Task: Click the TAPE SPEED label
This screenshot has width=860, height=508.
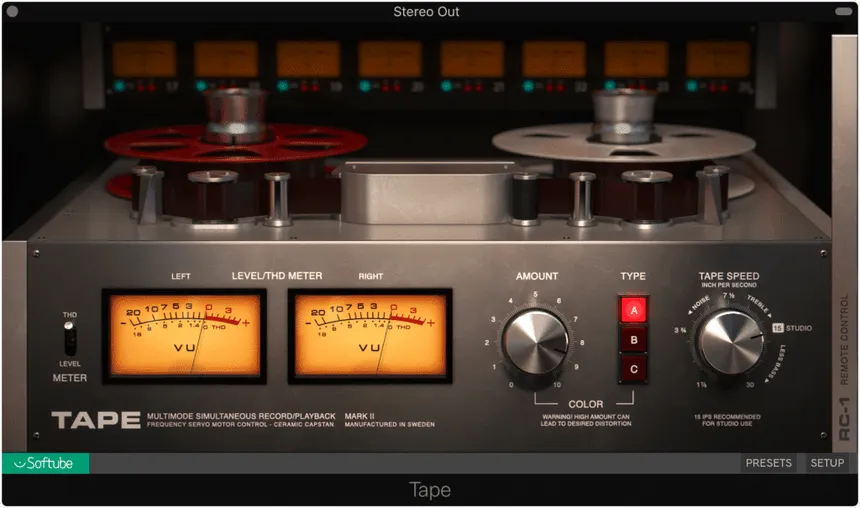Action: (x=729, y=276)
